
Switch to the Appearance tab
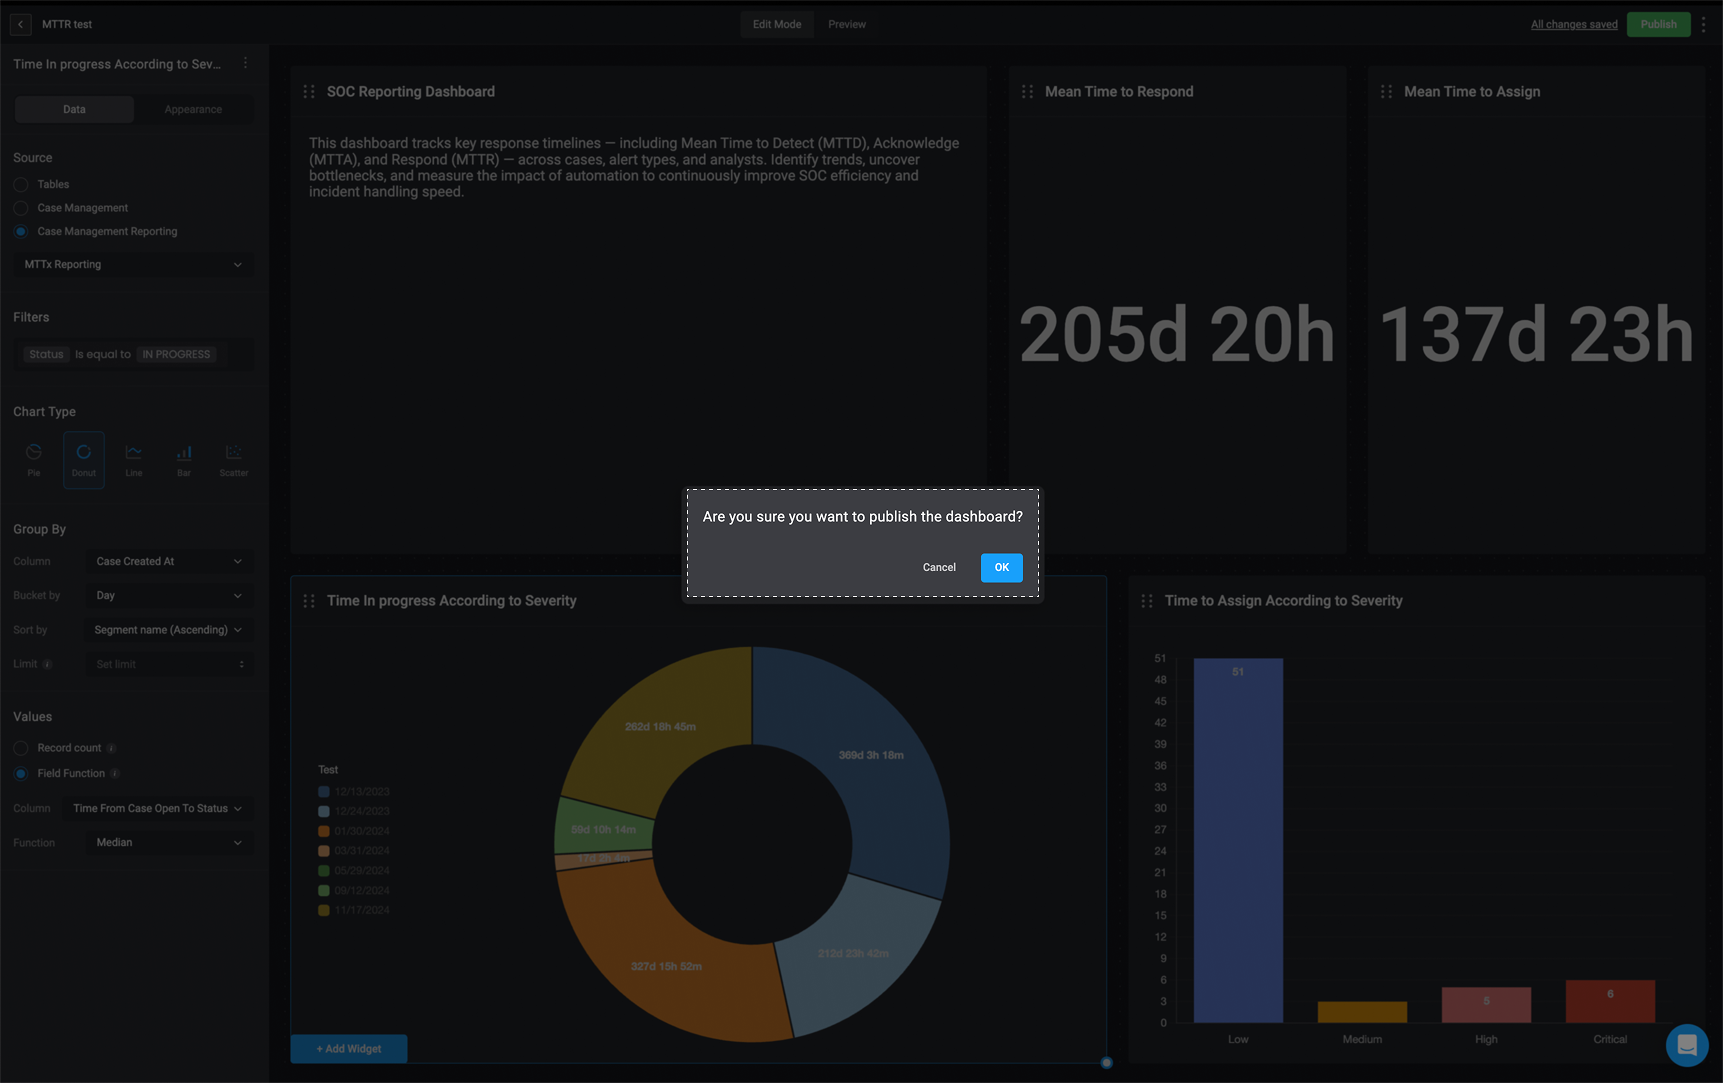pyautogui.click(x=193, y=109)
